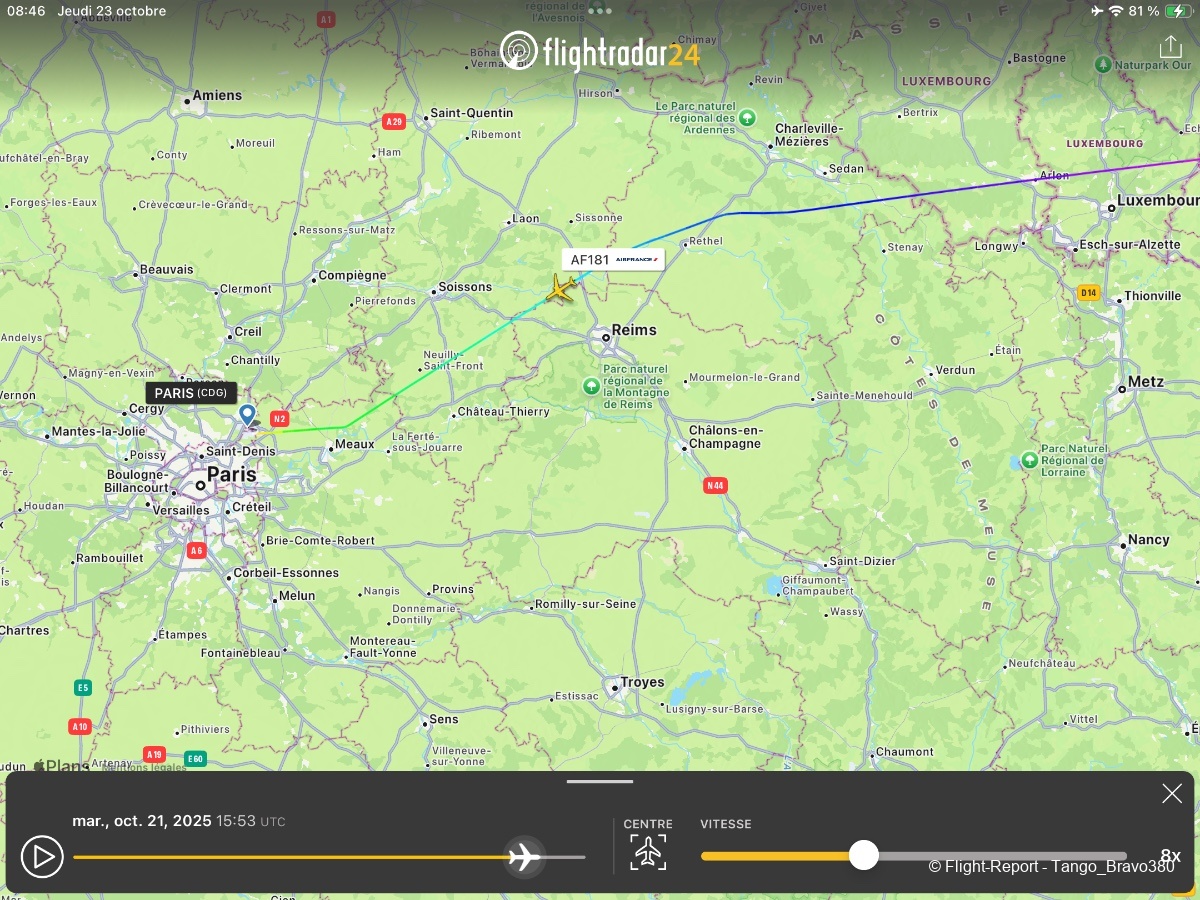Tap the Apple Plans legal link
The height and width of the screenshot is (900, 1200).
point(143,768)
